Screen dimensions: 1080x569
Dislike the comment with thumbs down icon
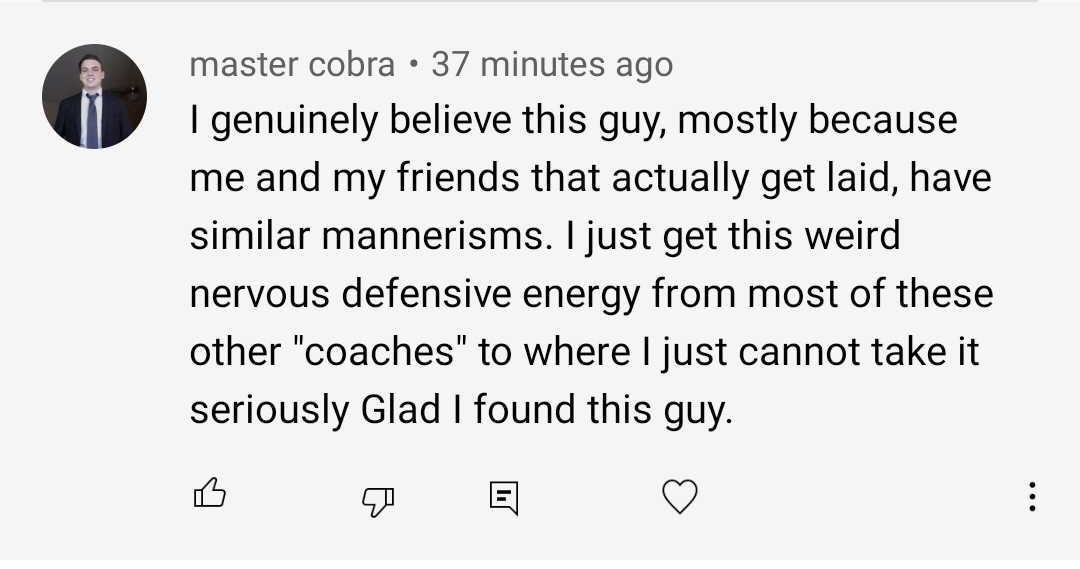[377, 497]
